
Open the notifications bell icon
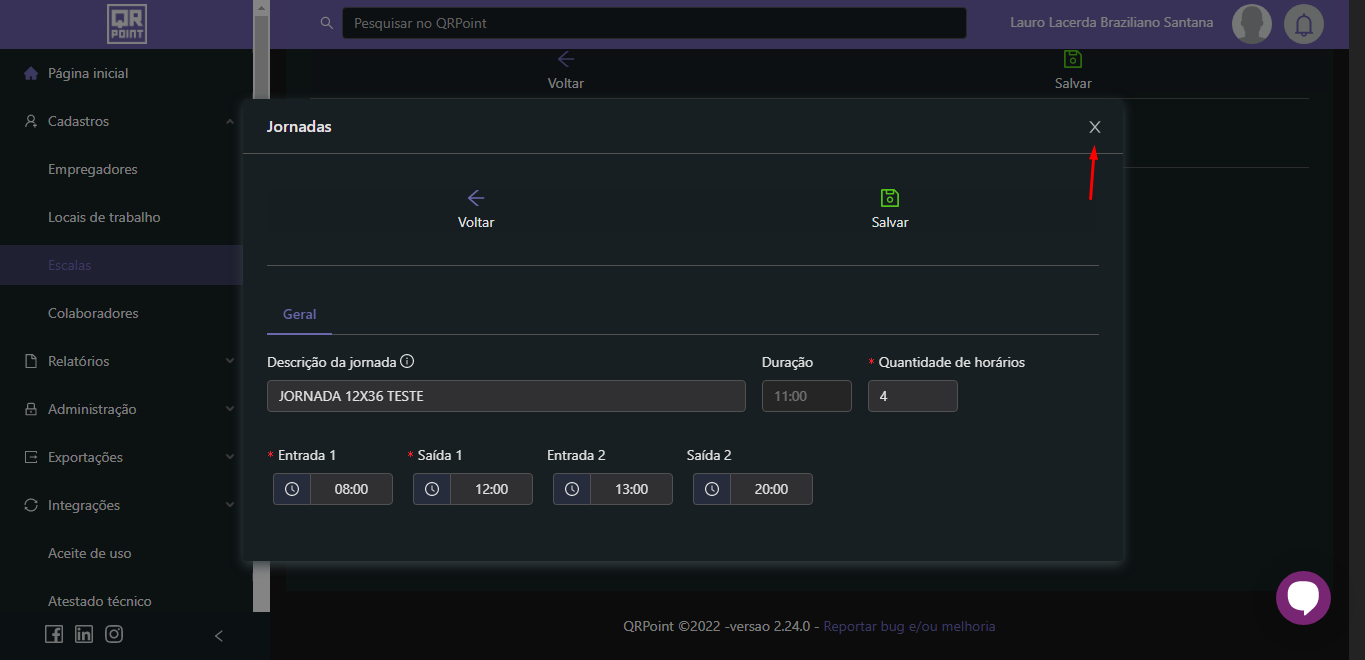[x=1303, y=24]
